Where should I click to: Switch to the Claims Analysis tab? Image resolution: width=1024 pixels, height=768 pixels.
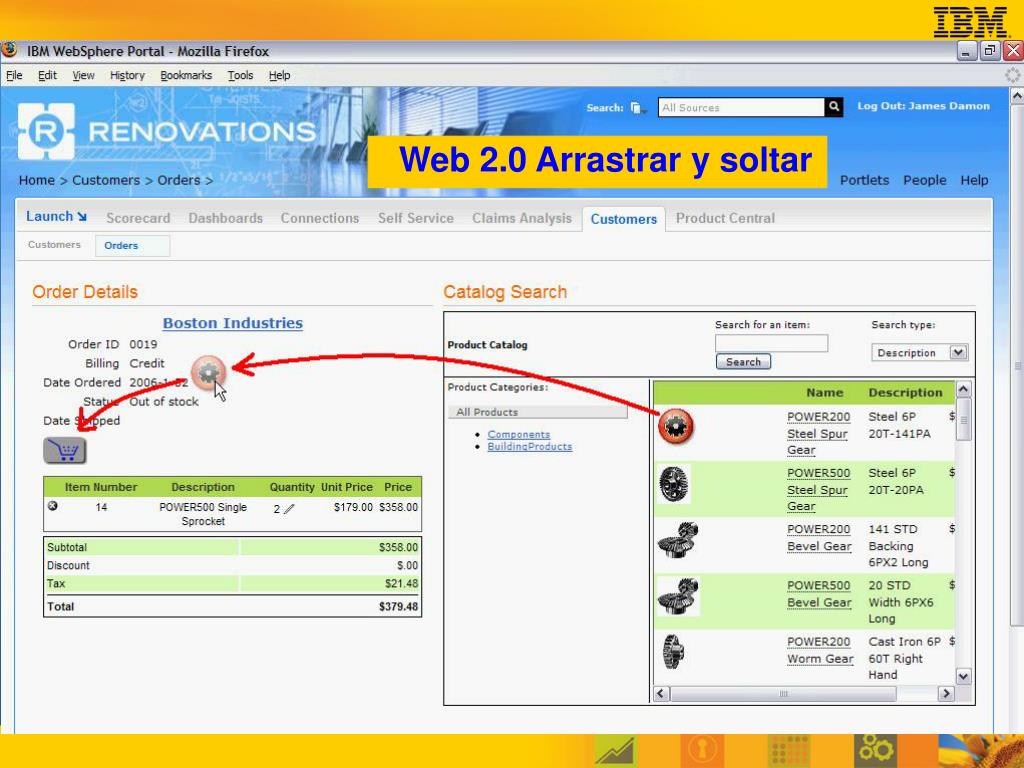click(521, 218)
